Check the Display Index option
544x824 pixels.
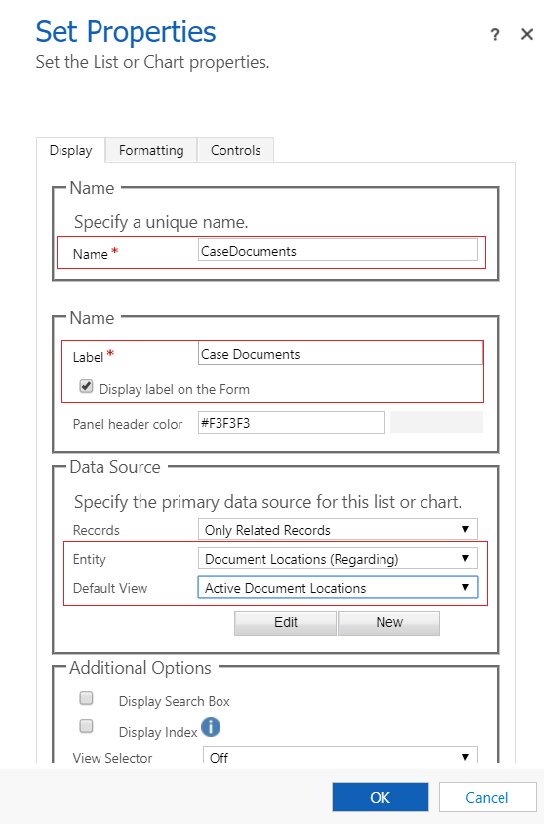tap(86, 726)
